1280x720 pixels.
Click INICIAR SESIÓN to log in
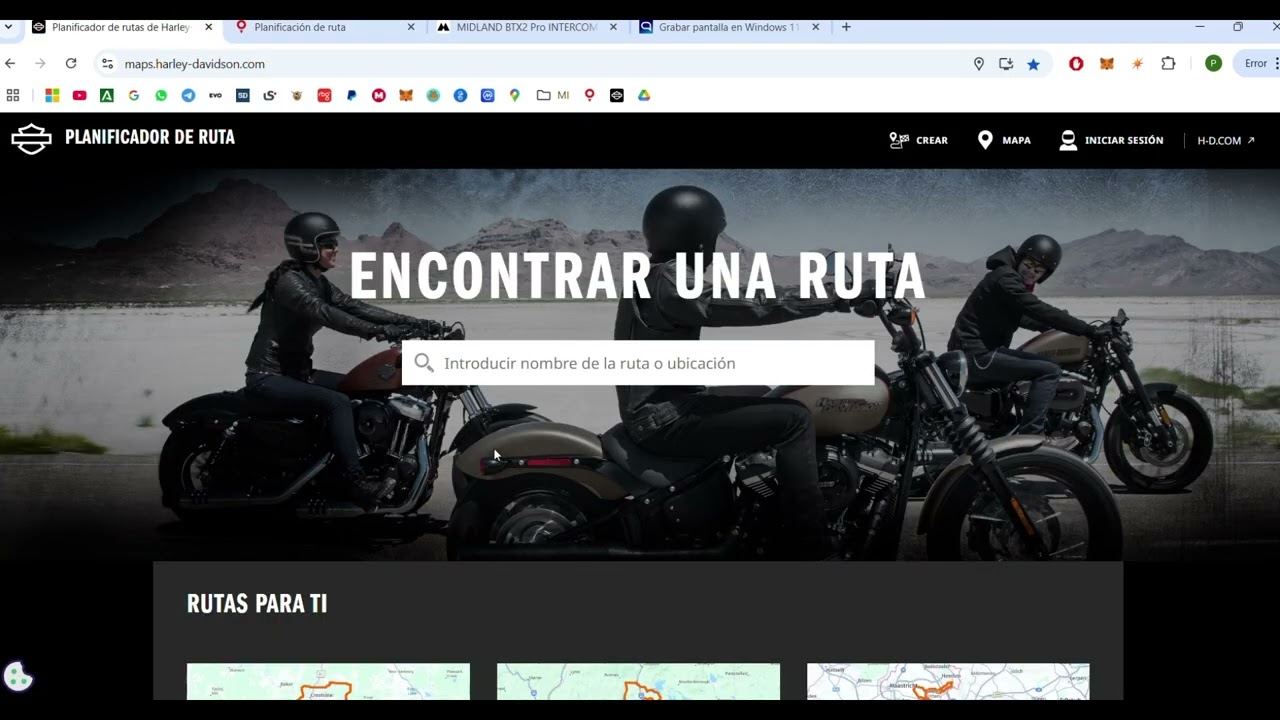coord(1111,140)
